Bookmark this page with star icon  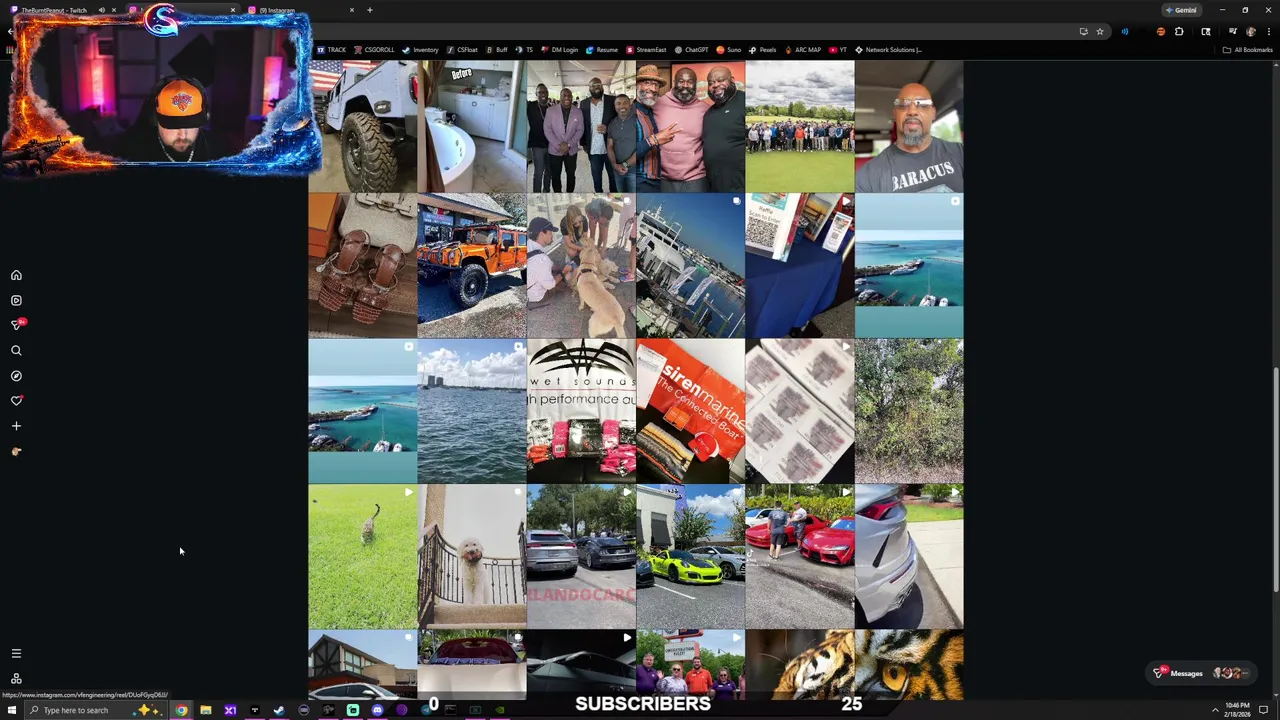click(x=1100, y=32)
